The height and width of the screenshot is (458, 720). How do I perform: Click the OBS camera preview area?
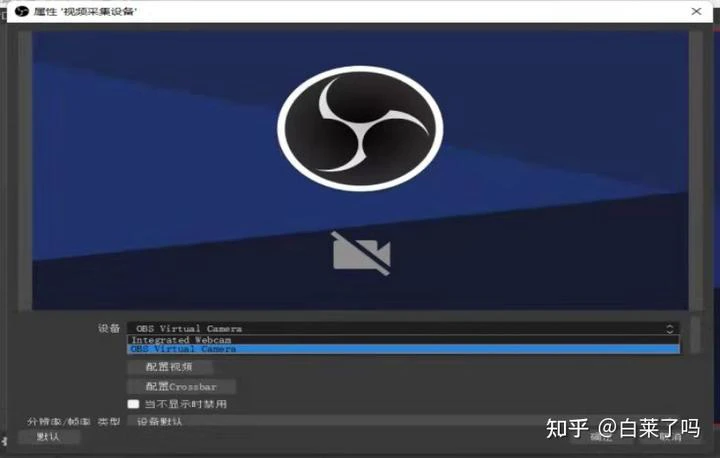[x=360, y=170]
